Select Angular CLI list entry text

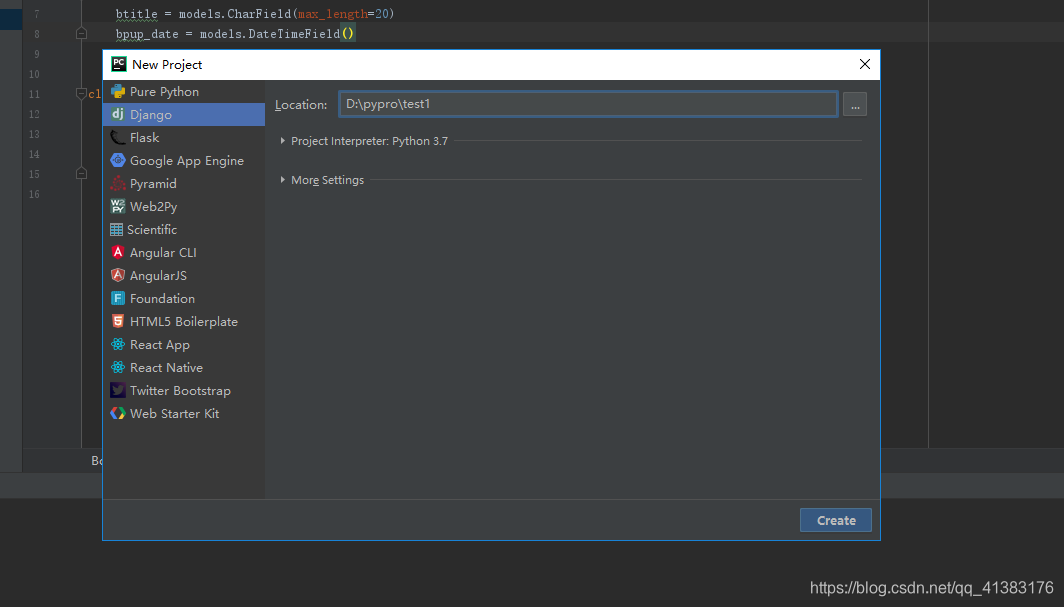pos(163,252)
